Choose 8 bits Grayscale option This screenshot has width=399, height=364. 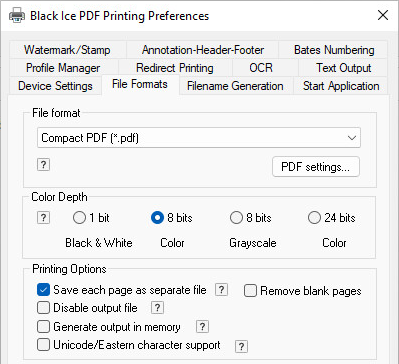[x=236, y=218]
